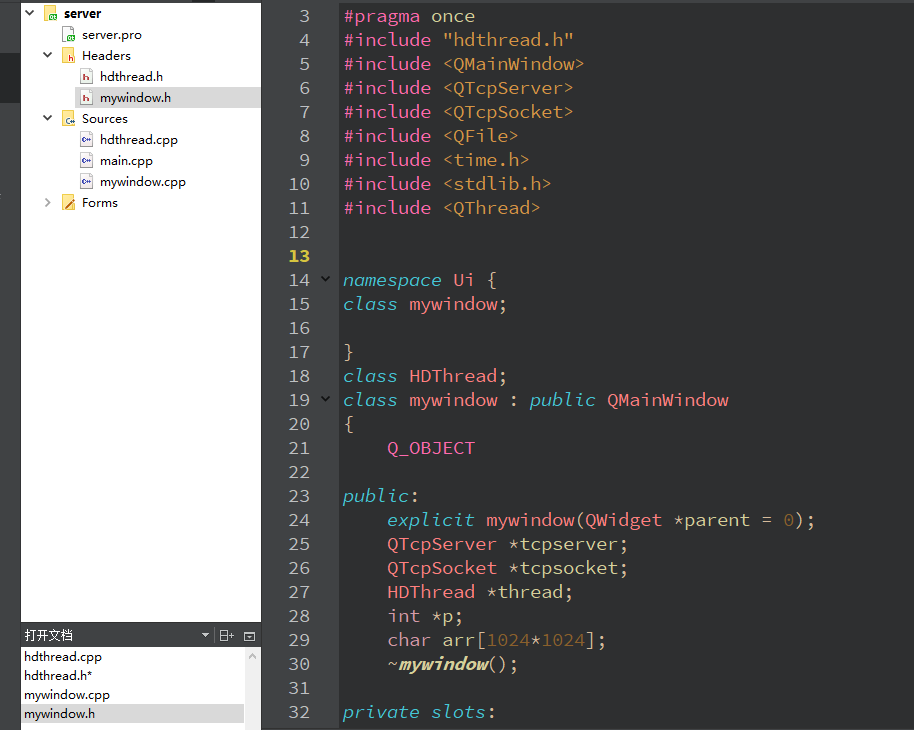914x730 pixels.
Task: Click the split pane icon beside 打开文档
Action: [x=227, y=636]
